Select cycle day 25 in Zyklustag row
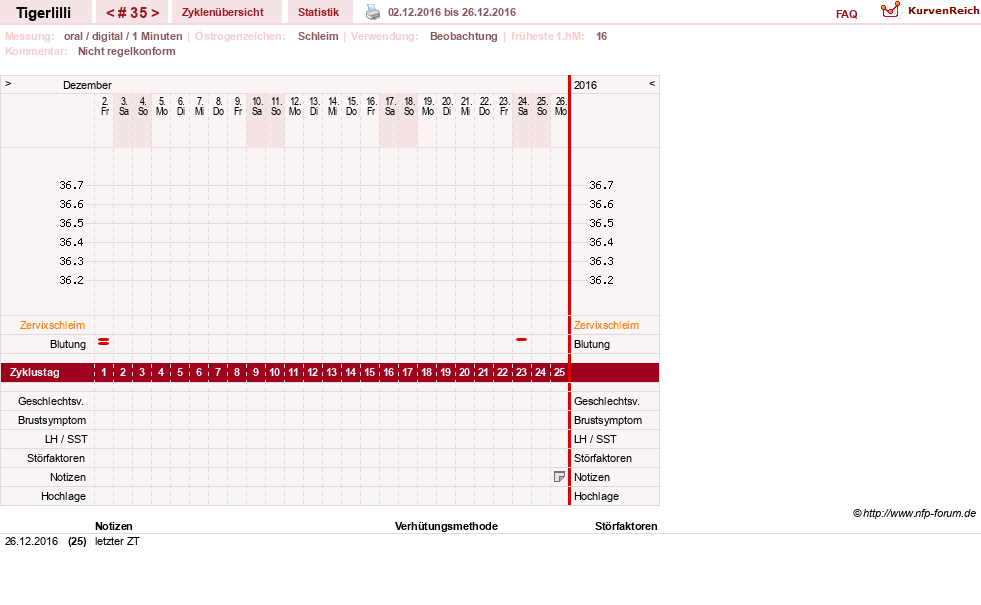981x605 pixels. pyautogui.click(x=559, y=372)
